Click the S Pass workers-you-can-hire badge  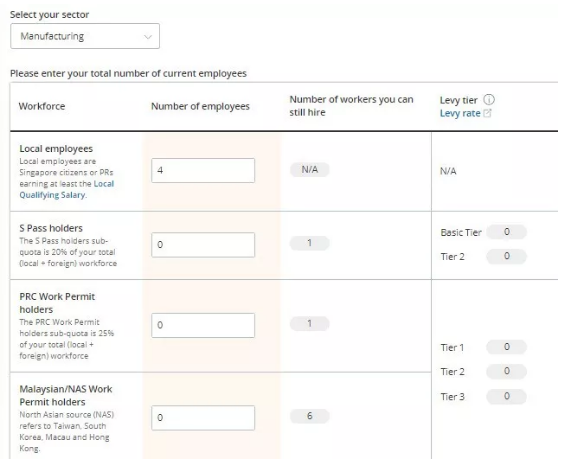click(x=309, y=243)
